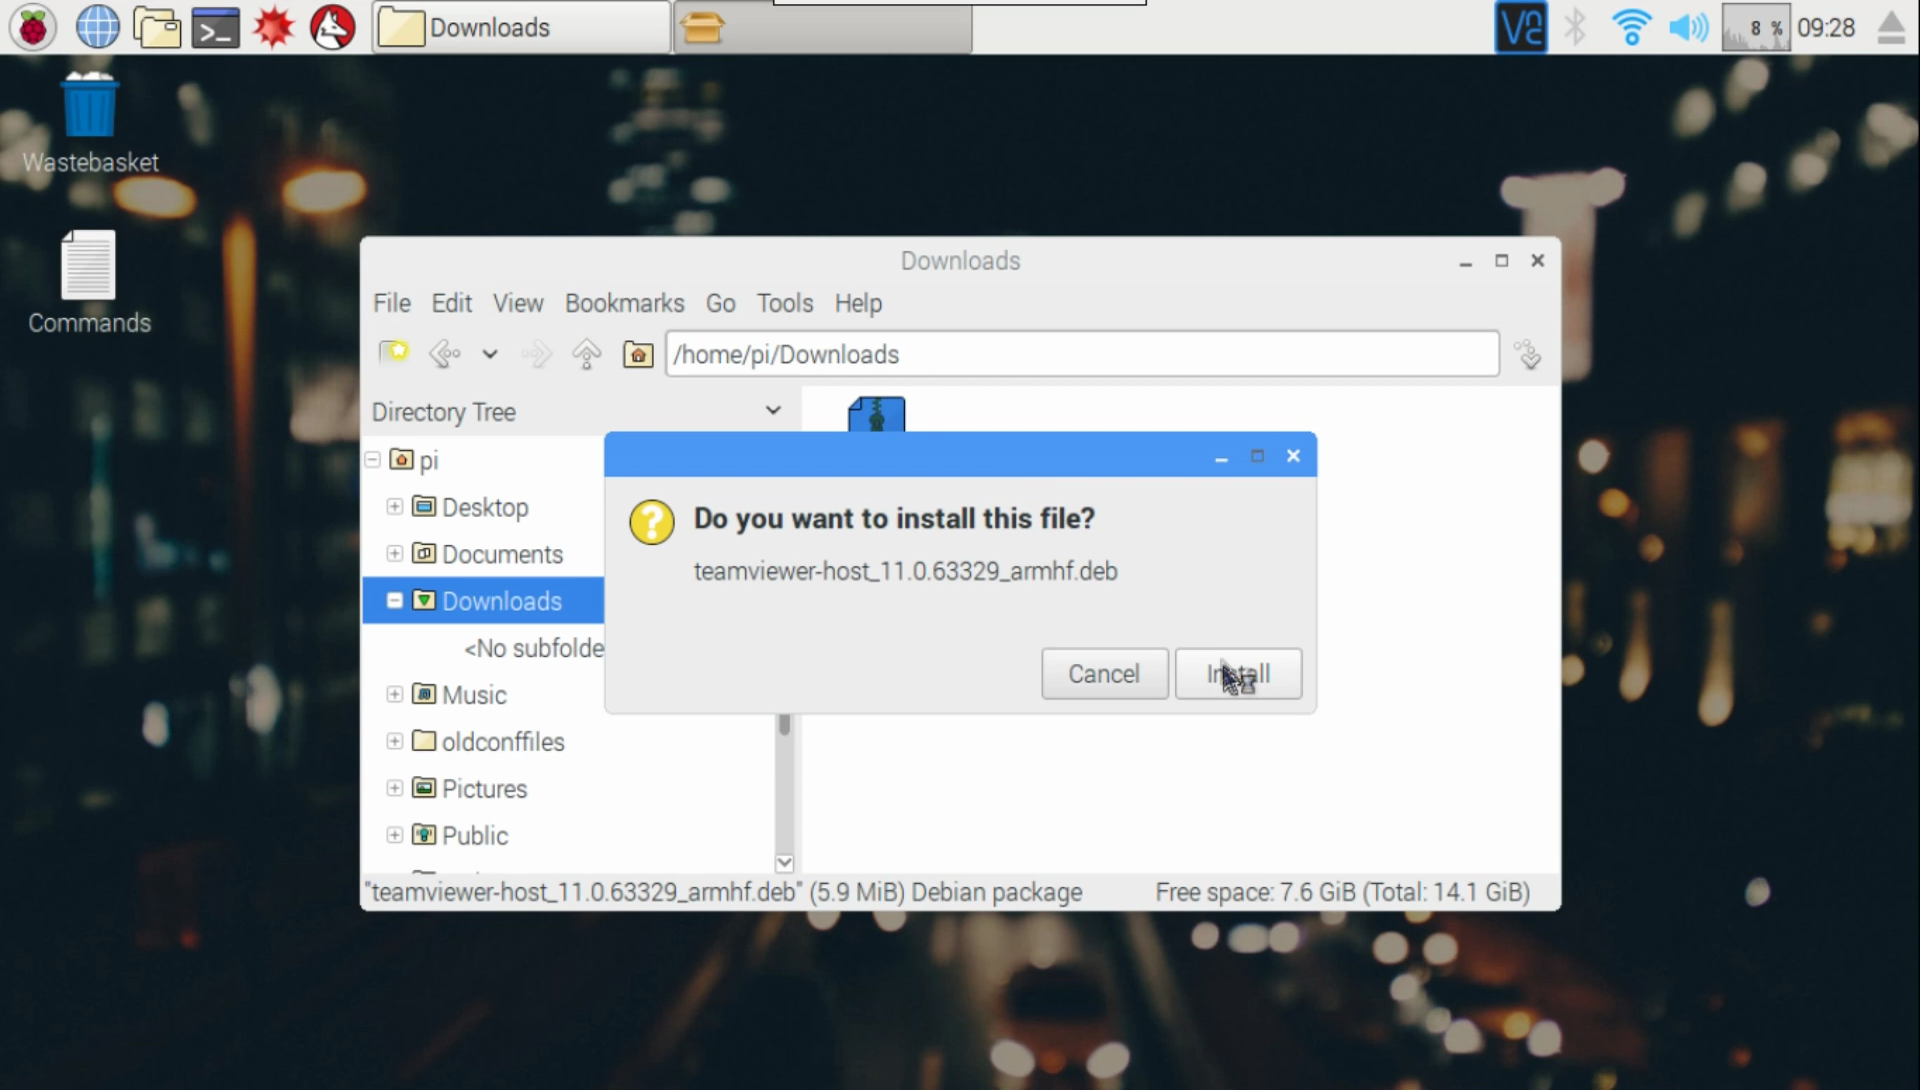The width and height of the screenshot is (1920, 1090).
Task: Launch the terminal from the taskbar
Action: (215, 27)
